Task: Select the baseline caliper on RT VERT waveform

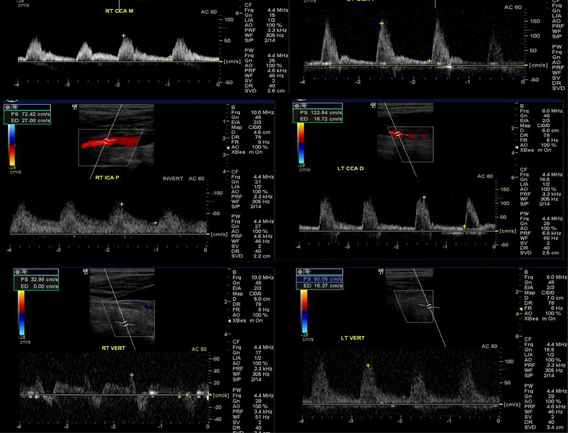Action: (x=187, y=395)
